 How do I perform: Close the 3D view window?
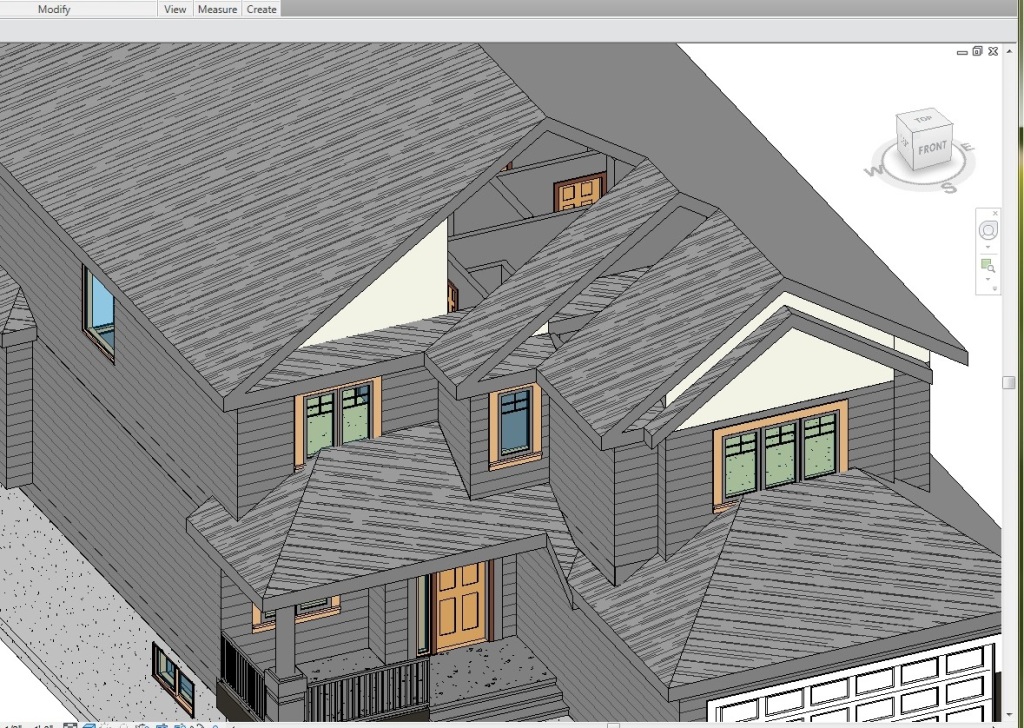pyautogui.click(x=993, y=51)
